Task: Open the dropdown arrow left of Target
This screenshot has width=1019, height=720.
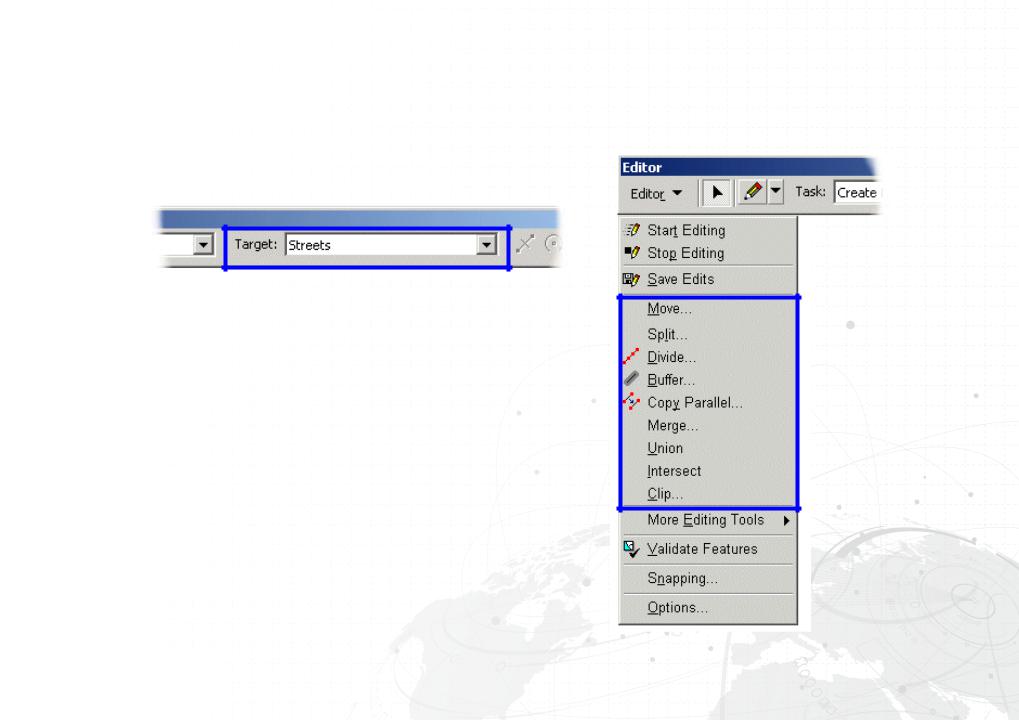Action: click(x=203, y=245)
